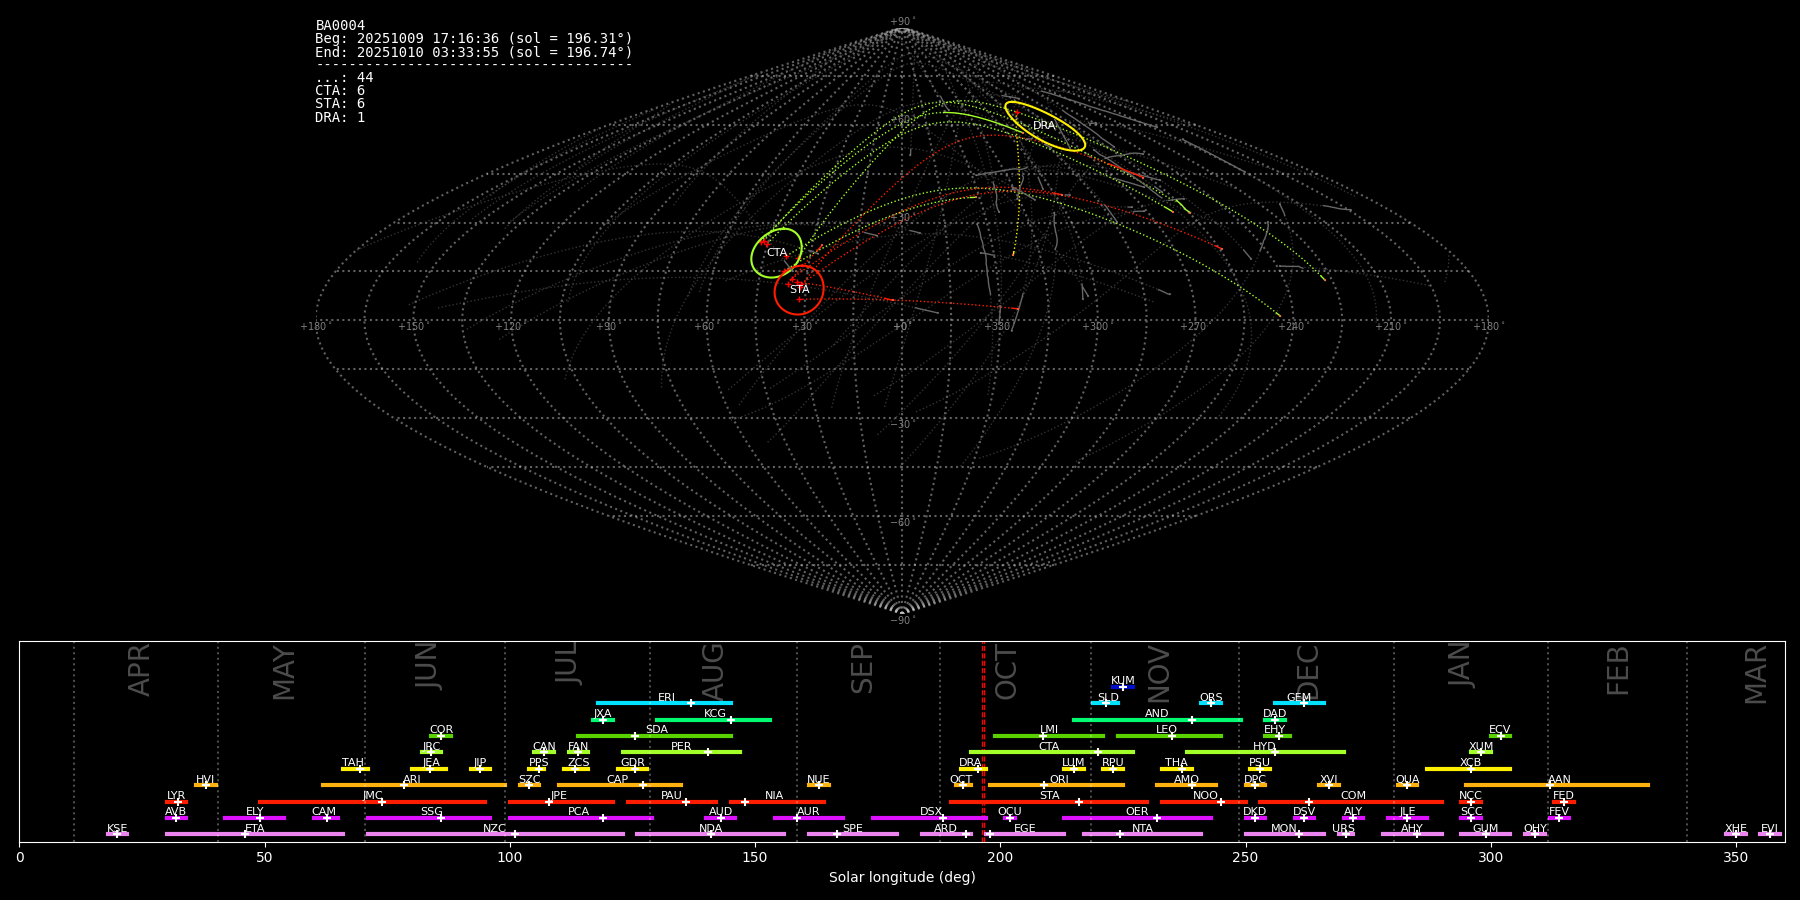Click the green CTA radiant circle
1800x900 pixels.
777,253
